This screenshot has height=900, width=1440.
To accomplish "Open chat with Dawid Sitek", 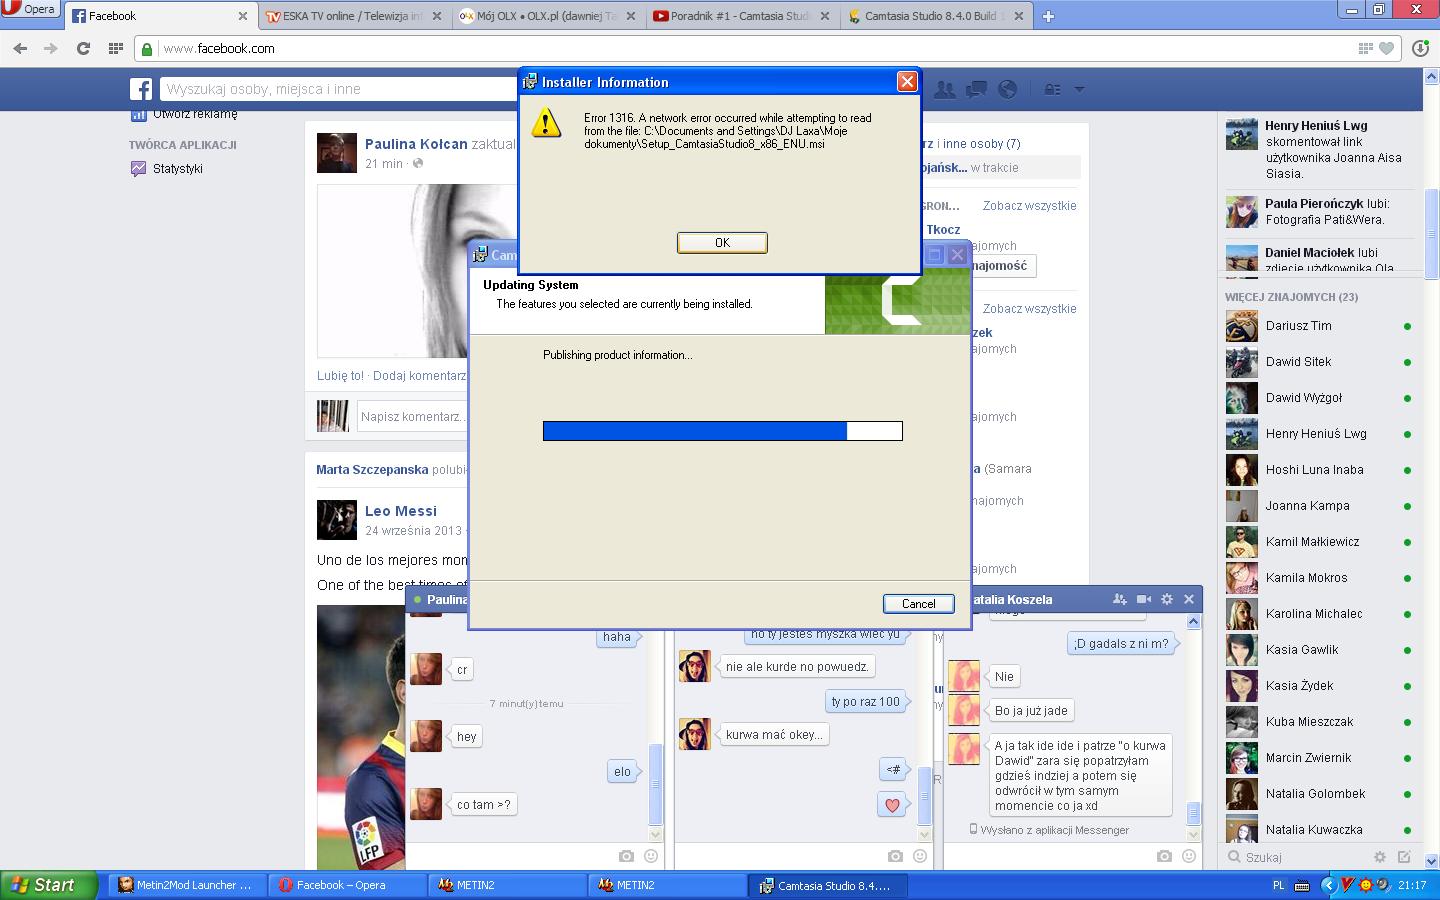I will pos(1320,362).
